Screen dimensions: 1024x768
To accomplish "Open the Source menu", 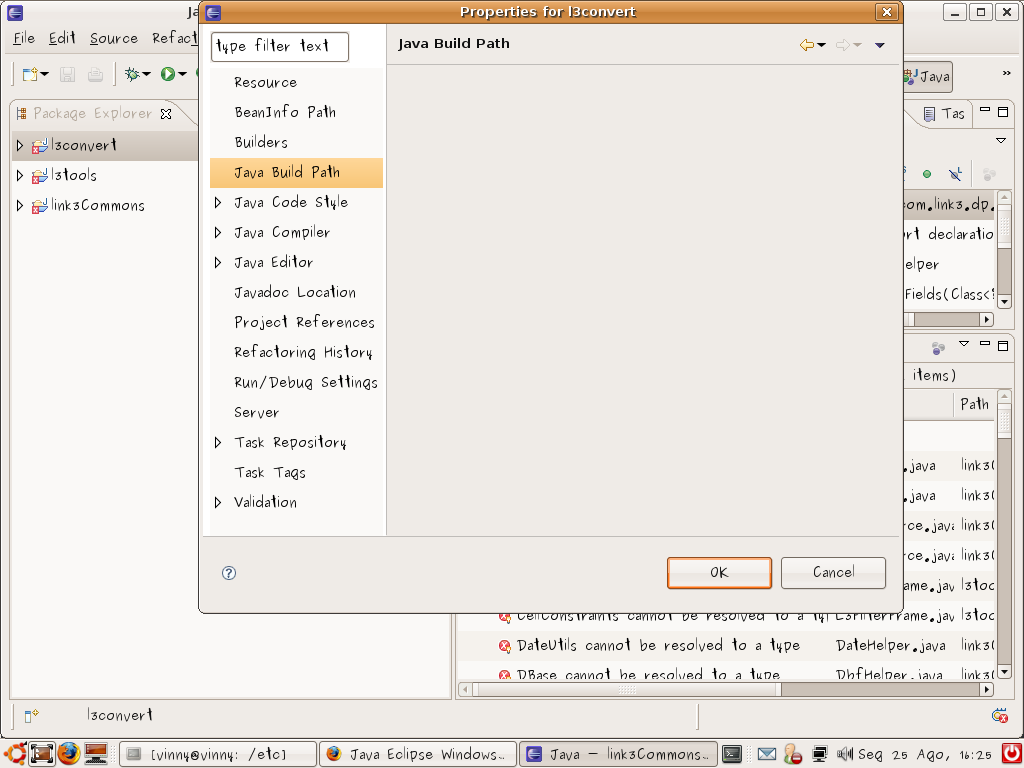I will pyautogui.click(x=114, y=39).
